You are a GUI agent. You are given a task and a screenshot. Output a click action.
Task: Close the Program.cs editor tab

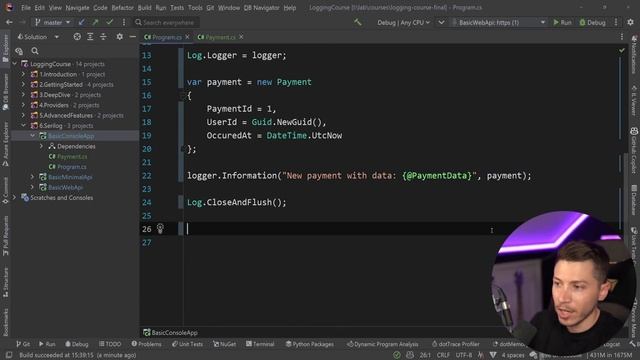coord(187,37)
